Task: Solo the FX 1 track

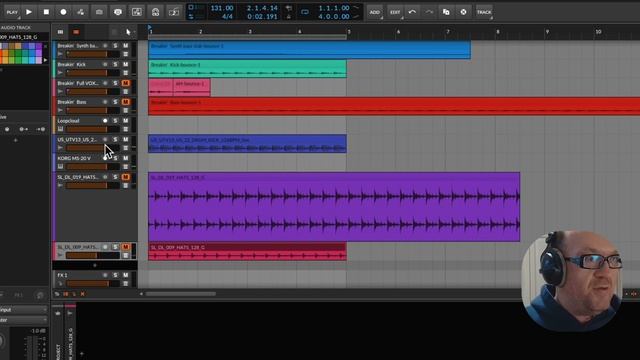Action: coord(116,275)
